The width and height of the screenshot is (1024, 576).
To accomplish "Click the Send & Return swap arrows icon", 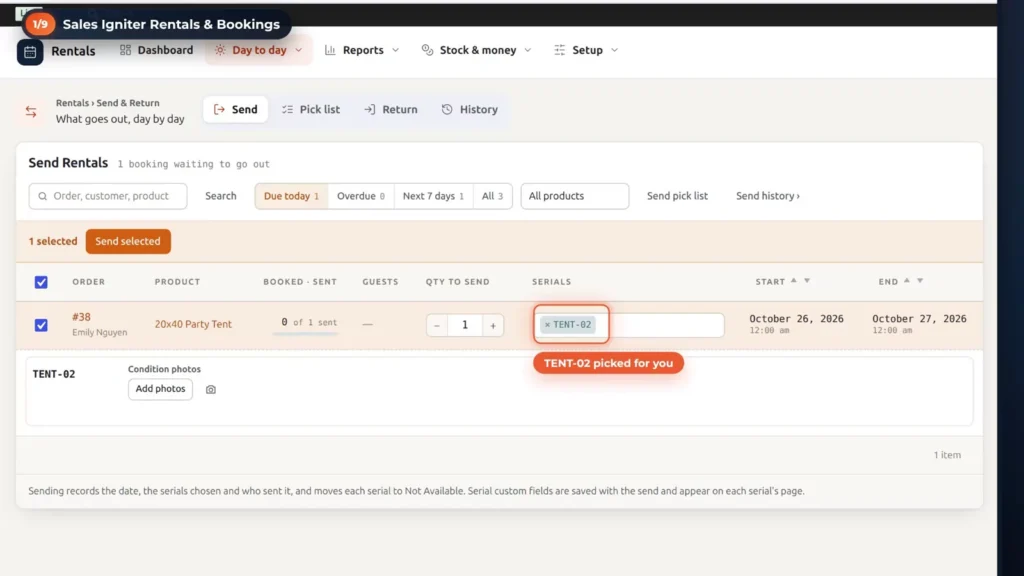I will click(31, 112).
